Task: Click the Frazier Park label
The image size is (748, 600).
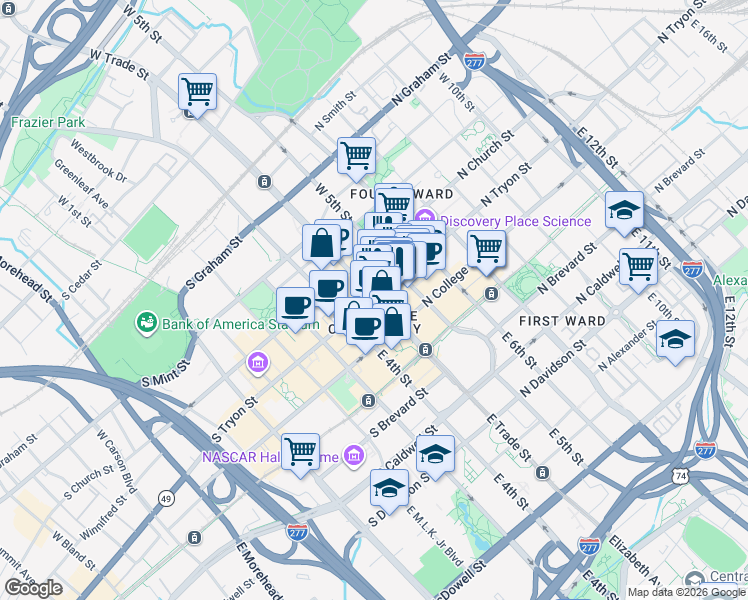Action: click(48, 123)
